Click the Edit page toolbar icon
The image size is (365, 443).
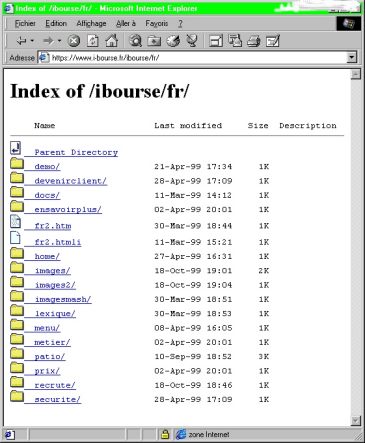tap(273, 41)
